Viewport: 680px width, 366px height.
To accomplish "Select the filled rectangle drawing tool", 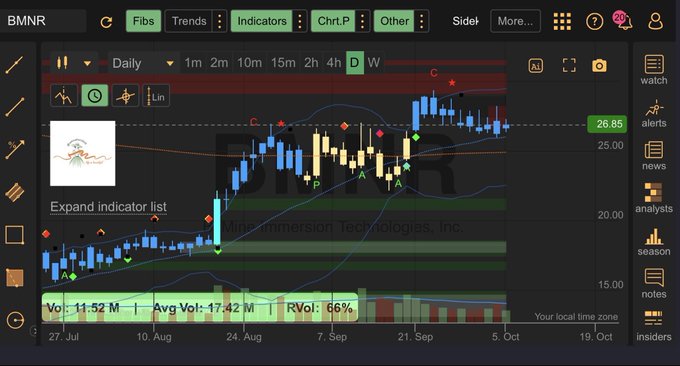I will tap(15, 278).
